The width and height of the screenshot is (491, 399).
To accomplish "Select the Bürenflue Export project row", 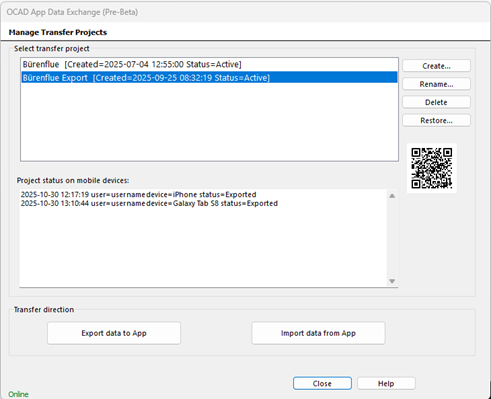I will click(209, 78).
